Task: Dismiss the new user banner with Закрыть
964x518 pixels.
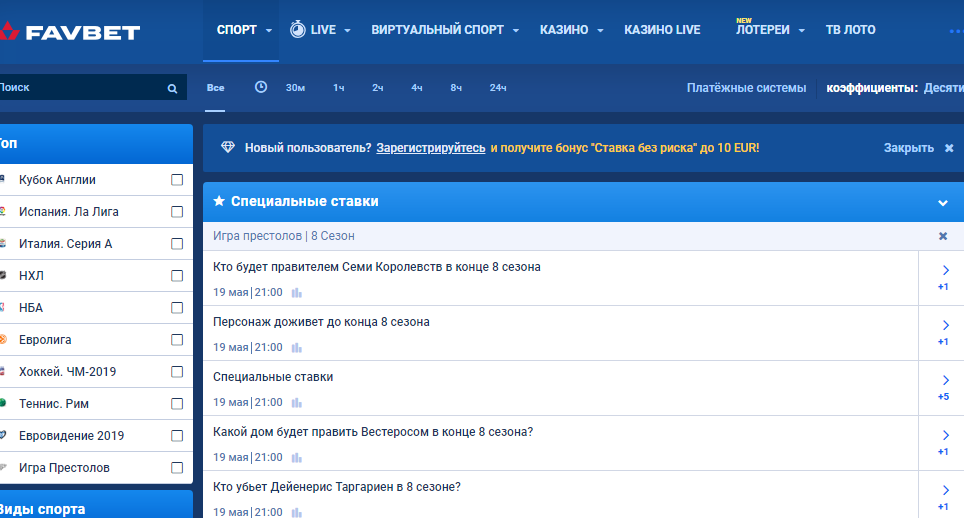Action: tap(918, 148)
